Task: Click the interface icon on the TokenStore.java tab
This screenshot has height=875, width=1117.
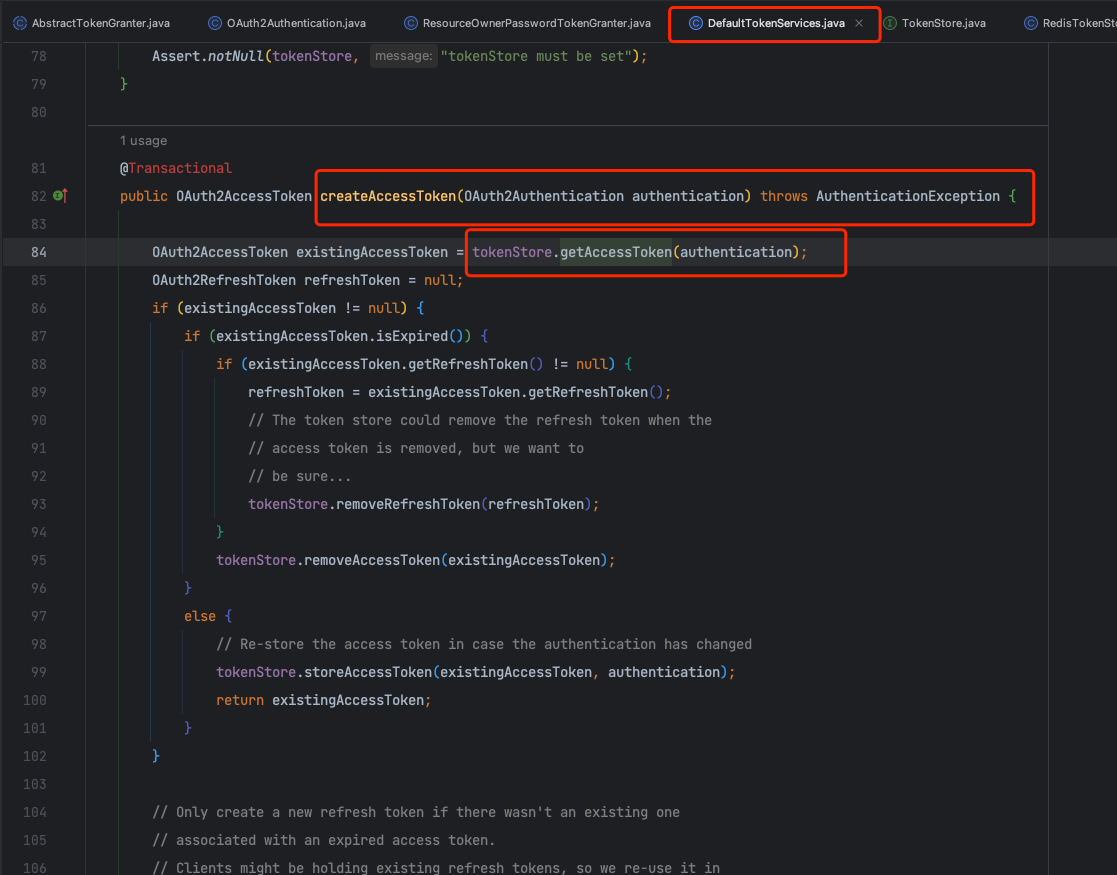Action: pyautogui.click(x=890, y=23)
